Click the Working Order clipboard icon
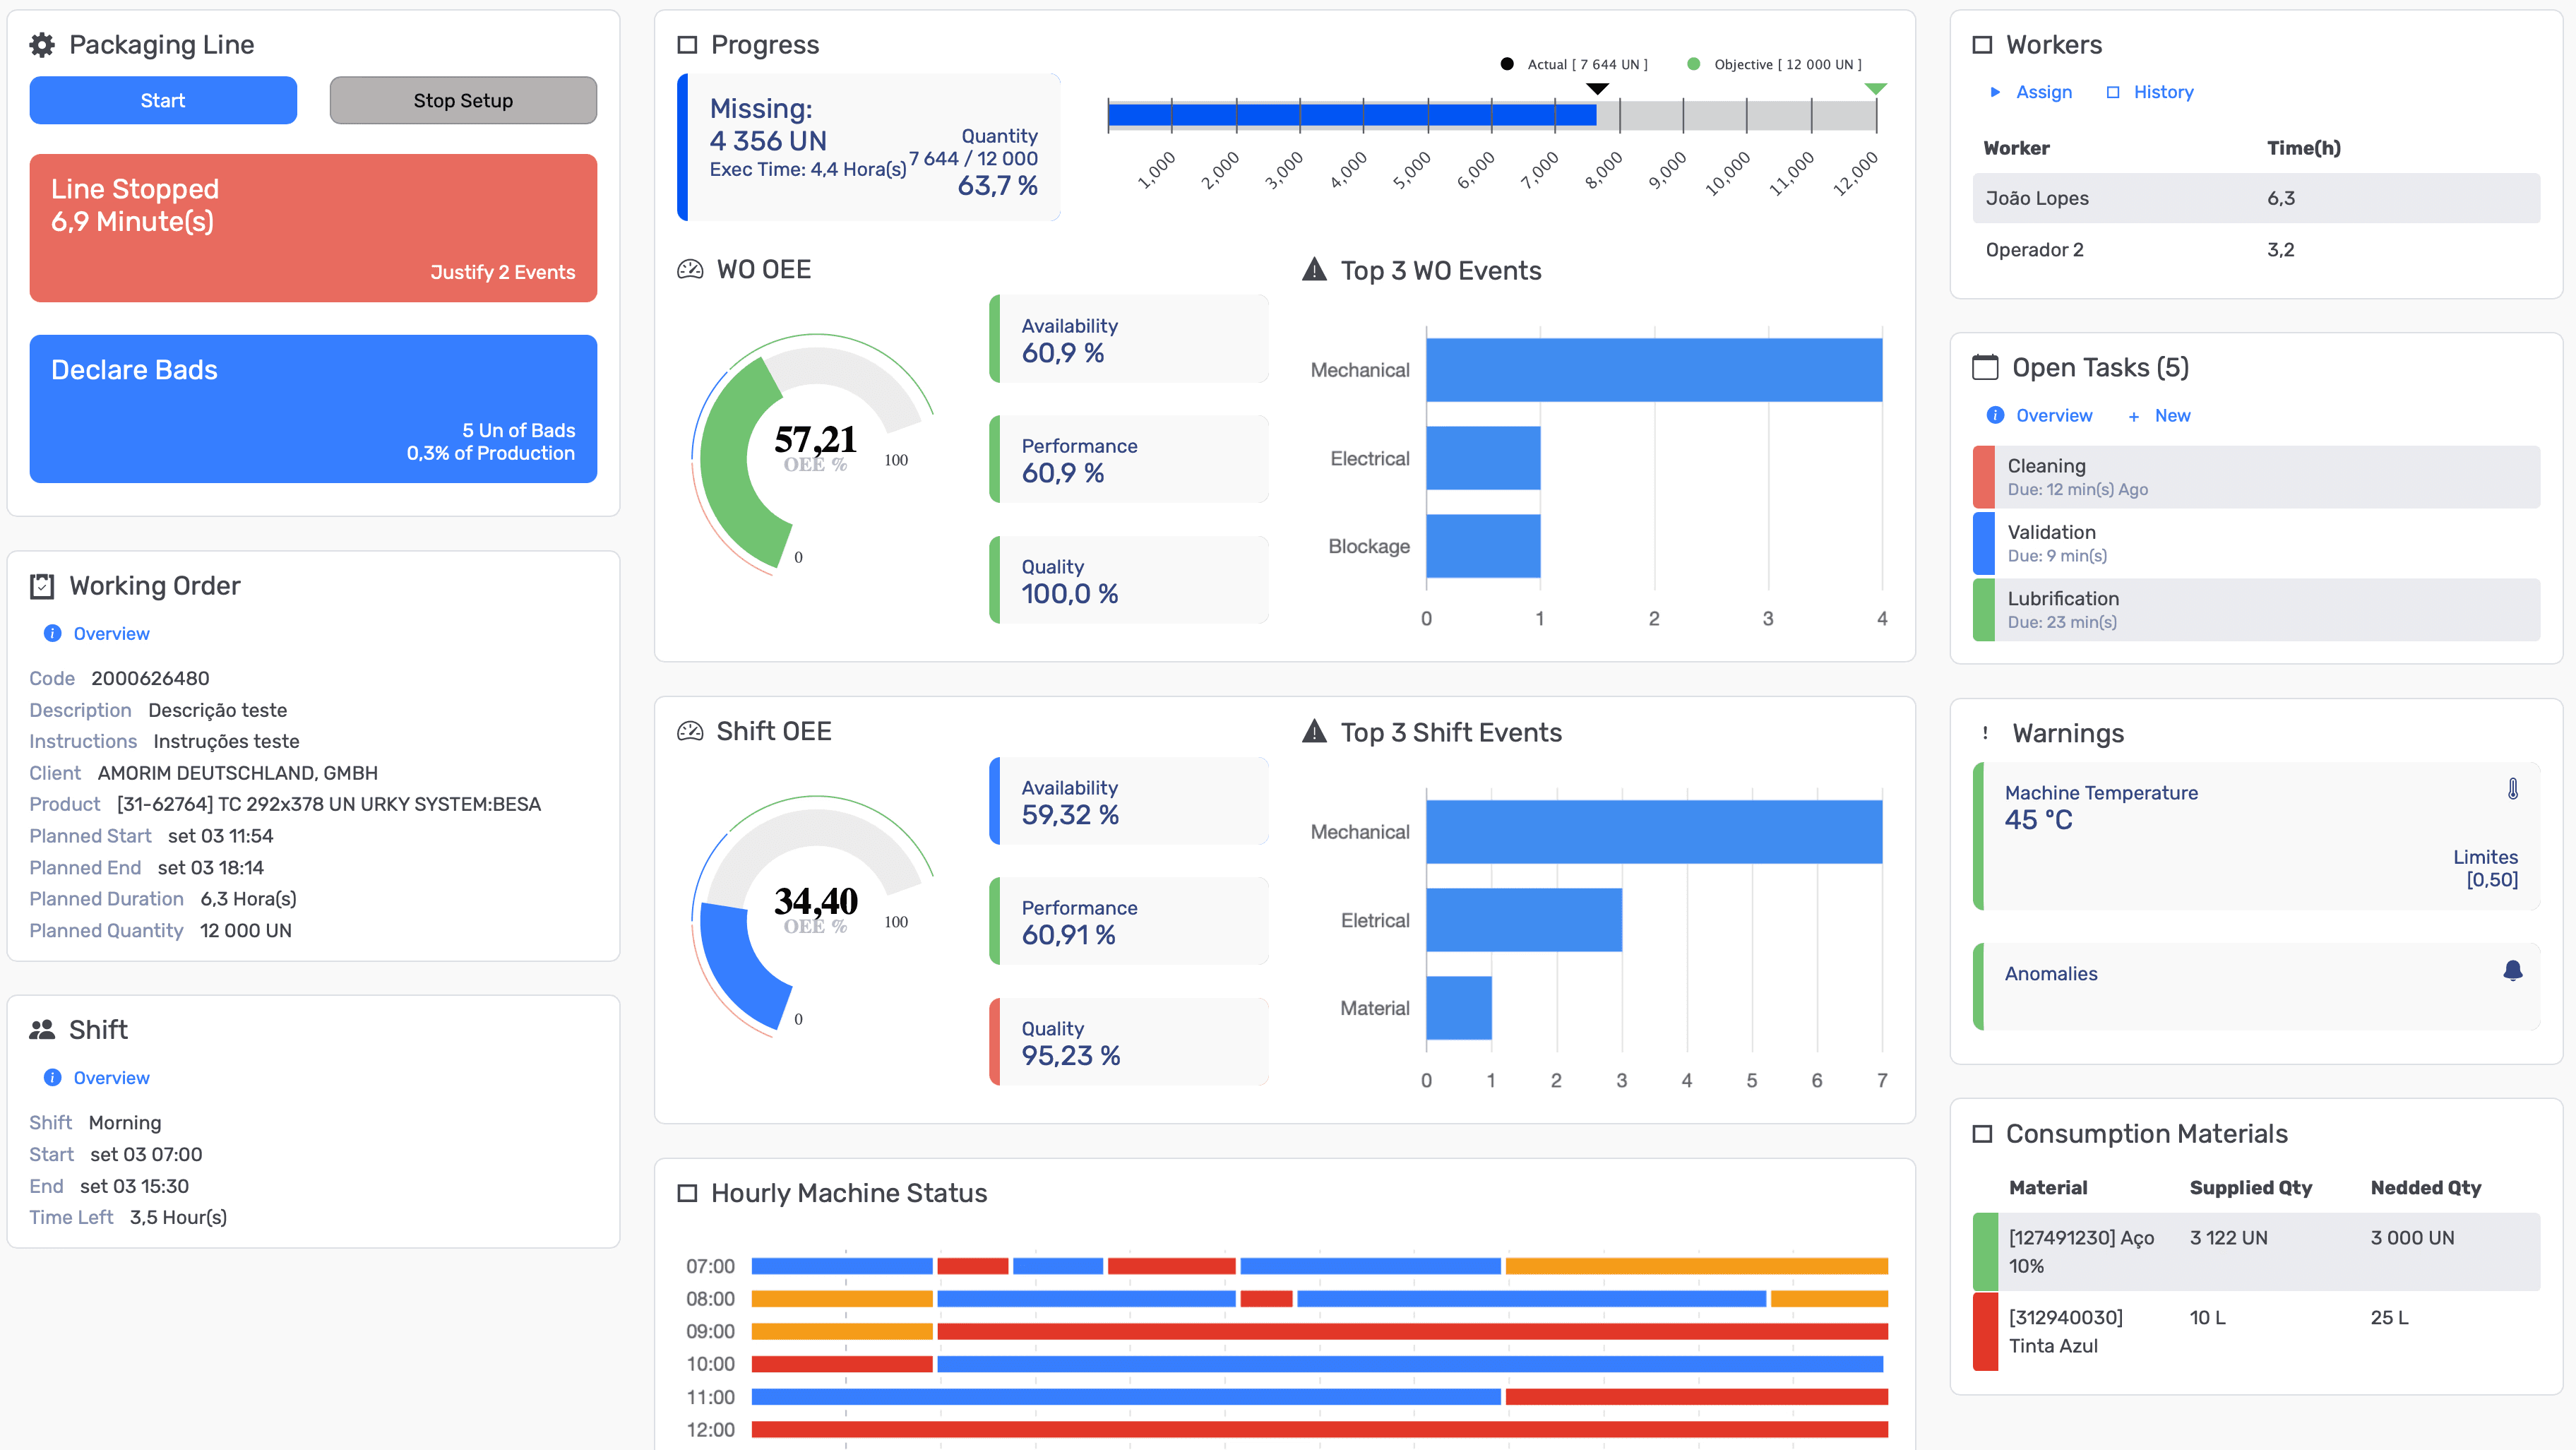The image size is (2576, 1450). tap(42, 586)
